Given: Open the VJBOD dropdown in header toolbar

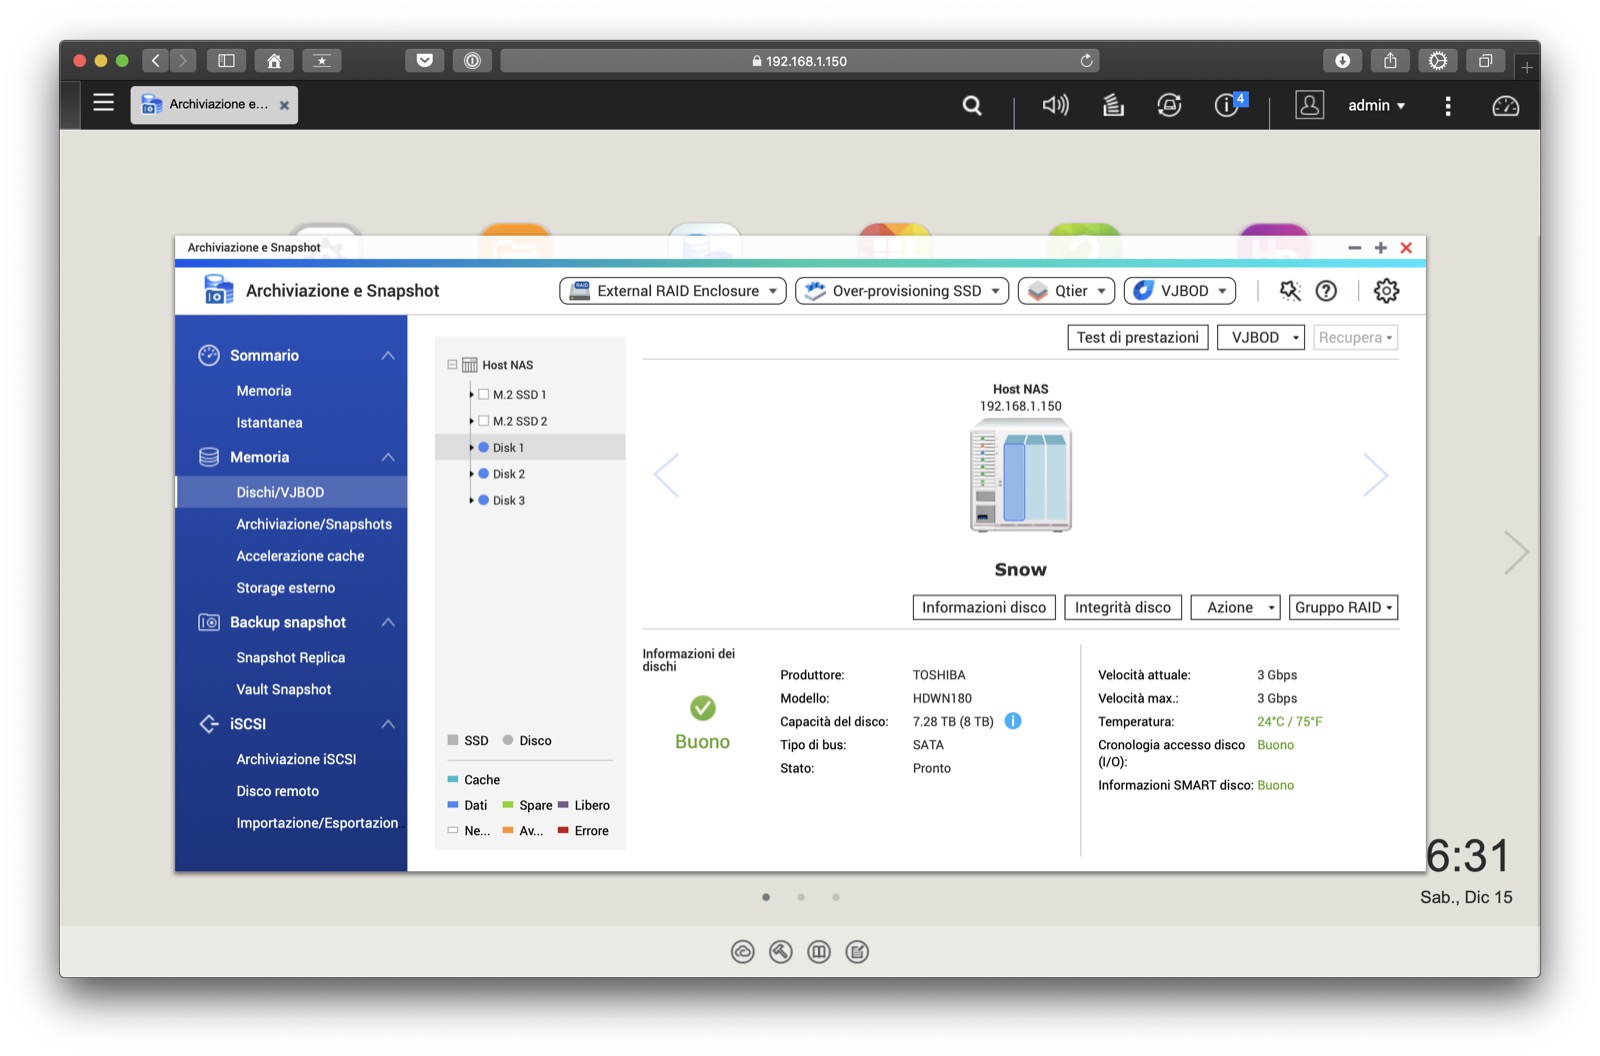Looking at the screenshot, I should tap(1180, 291).
